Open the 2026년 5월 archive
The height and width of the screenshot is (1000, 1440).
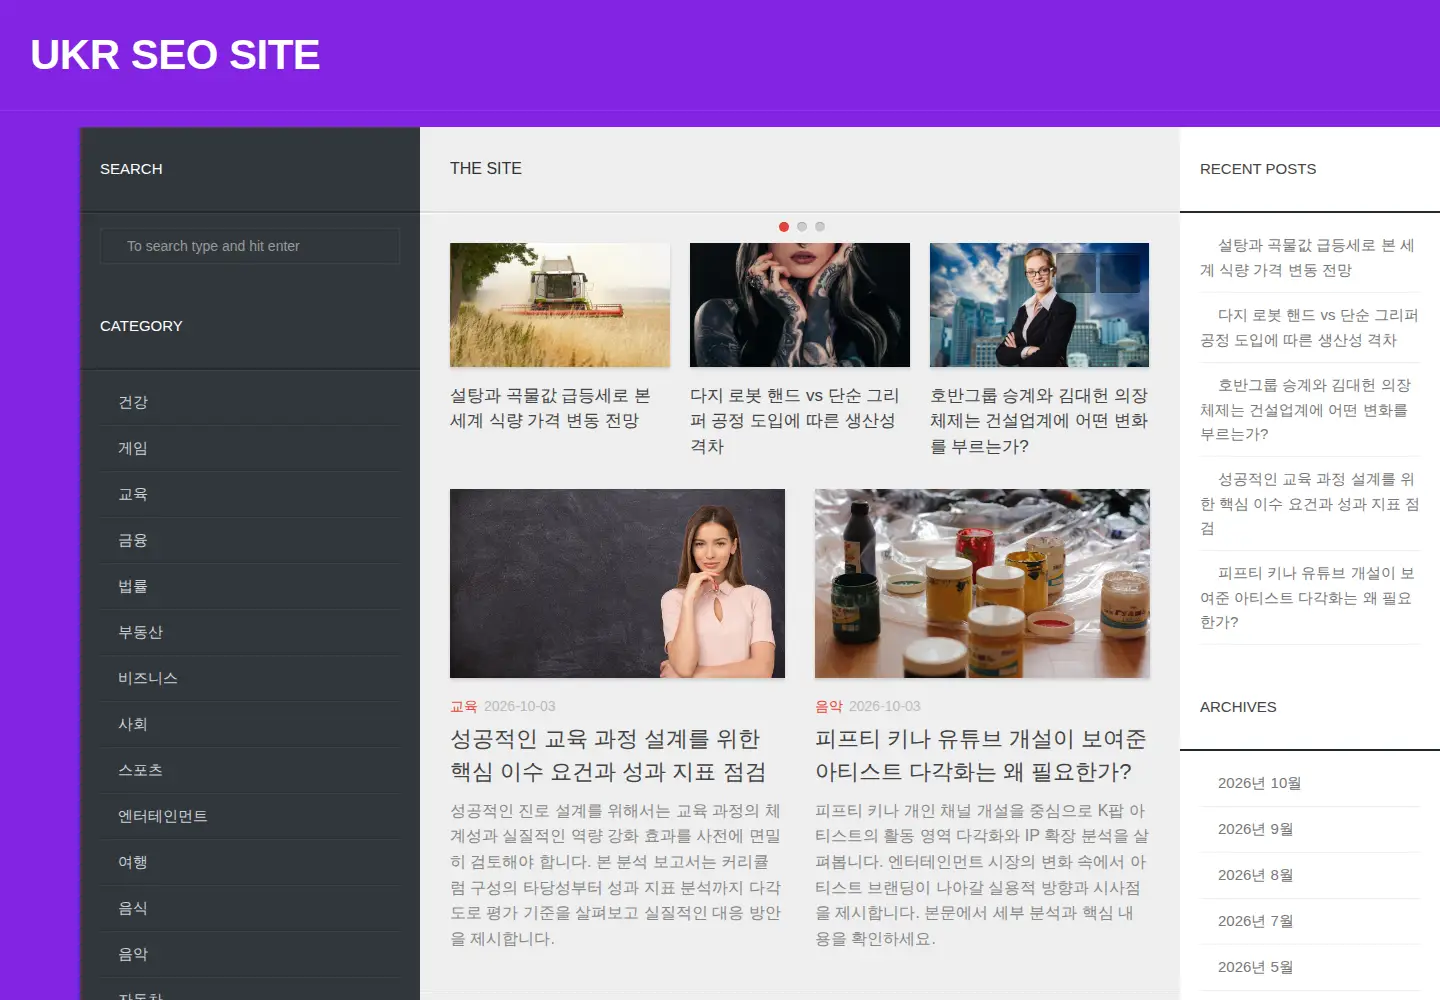pos(1255,967)
